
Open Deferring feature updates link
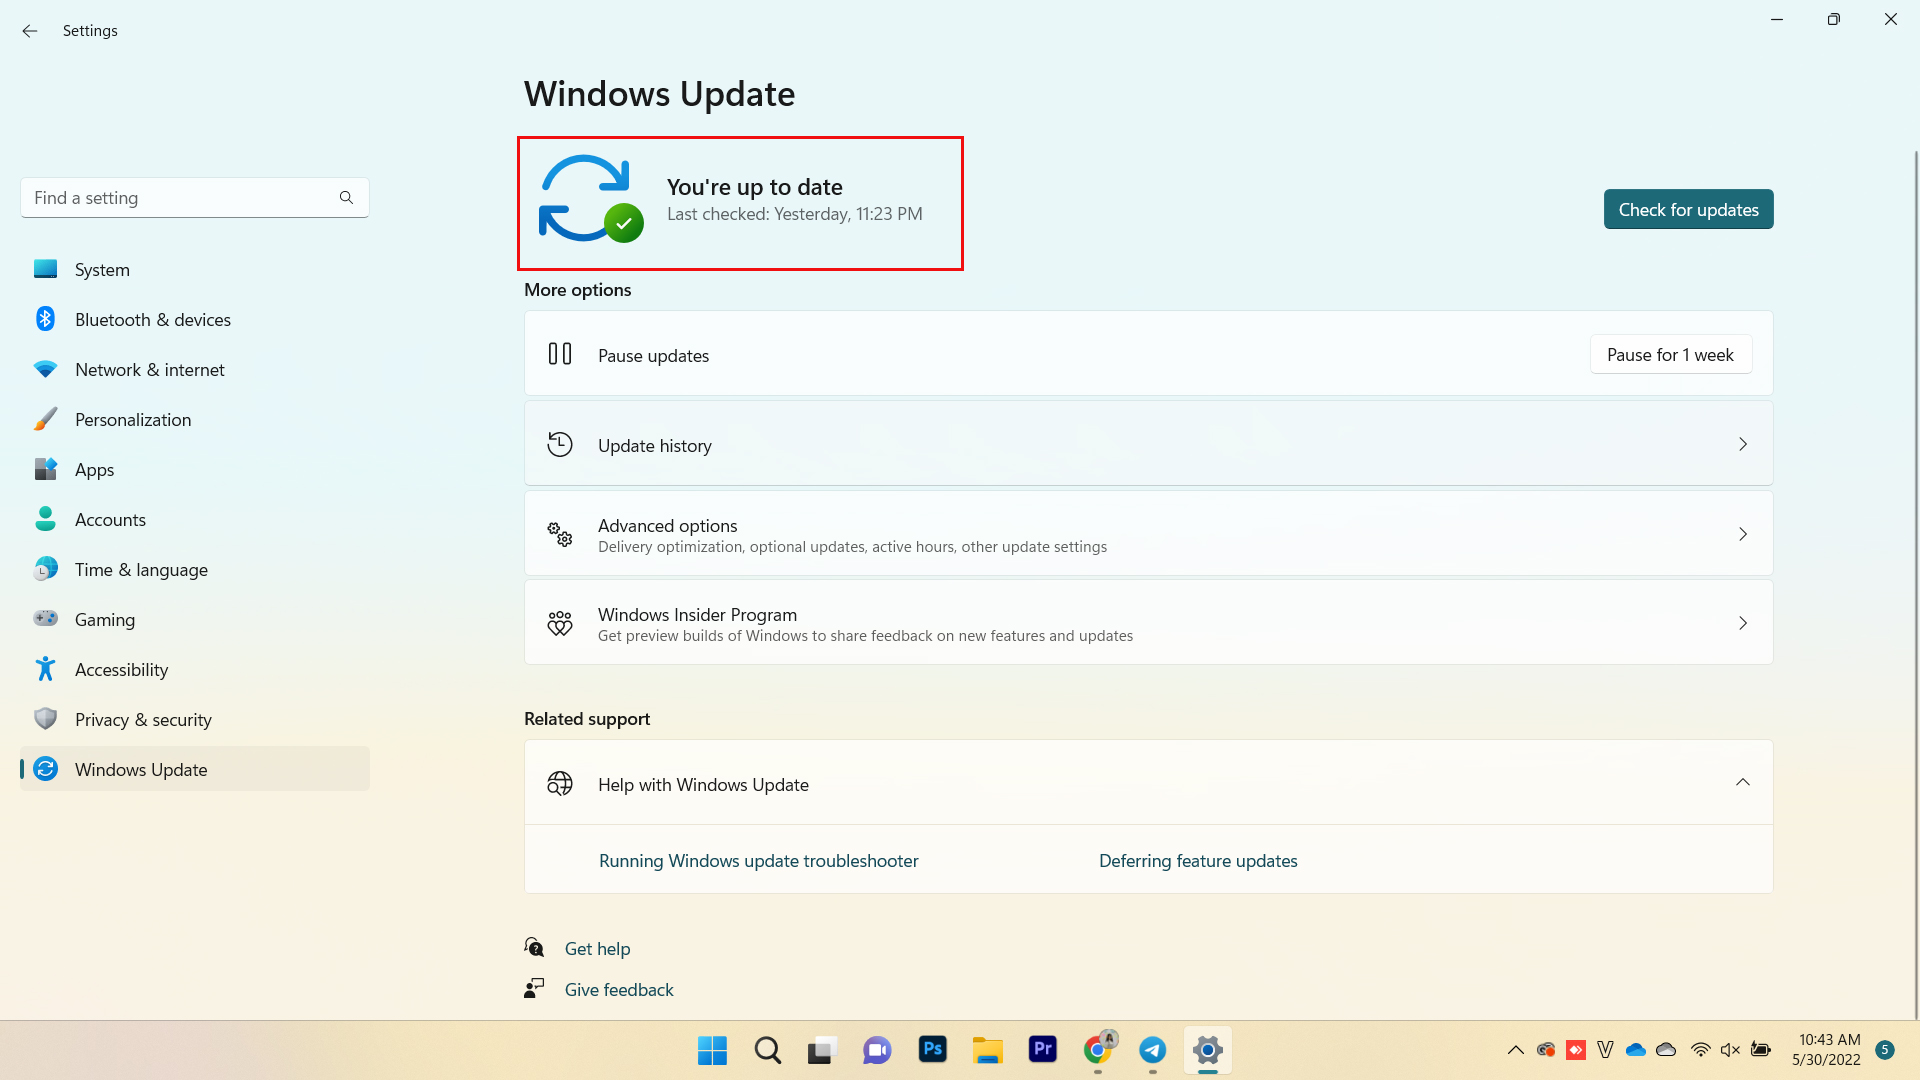pos(1198,861)
